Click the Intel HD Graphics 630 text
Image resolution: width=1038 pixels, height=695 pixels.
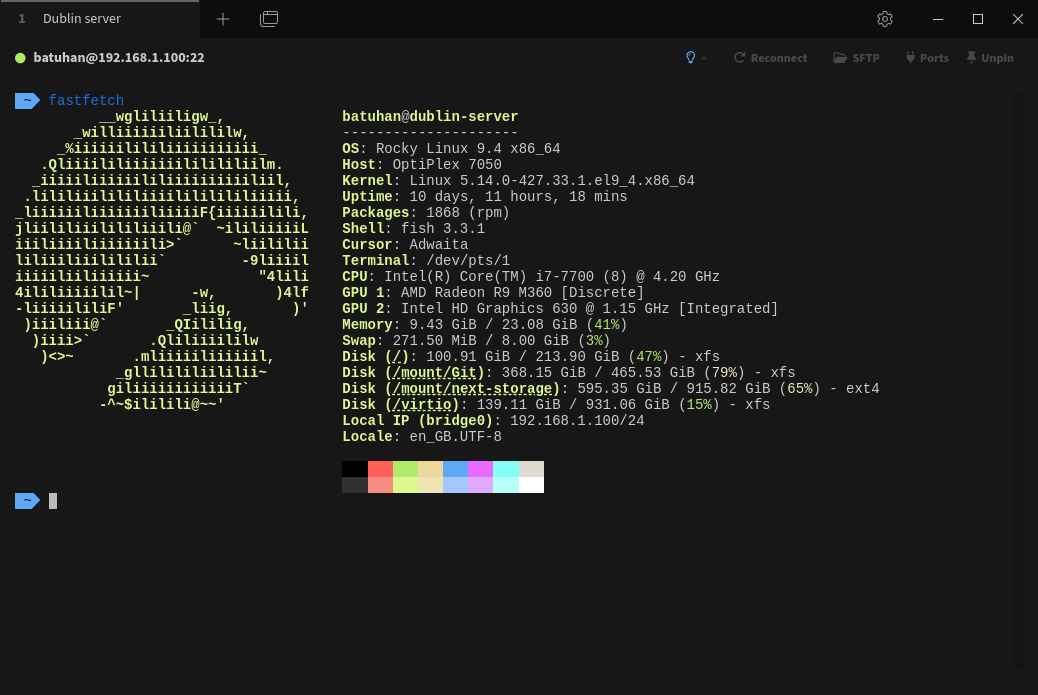click(489, 308)
